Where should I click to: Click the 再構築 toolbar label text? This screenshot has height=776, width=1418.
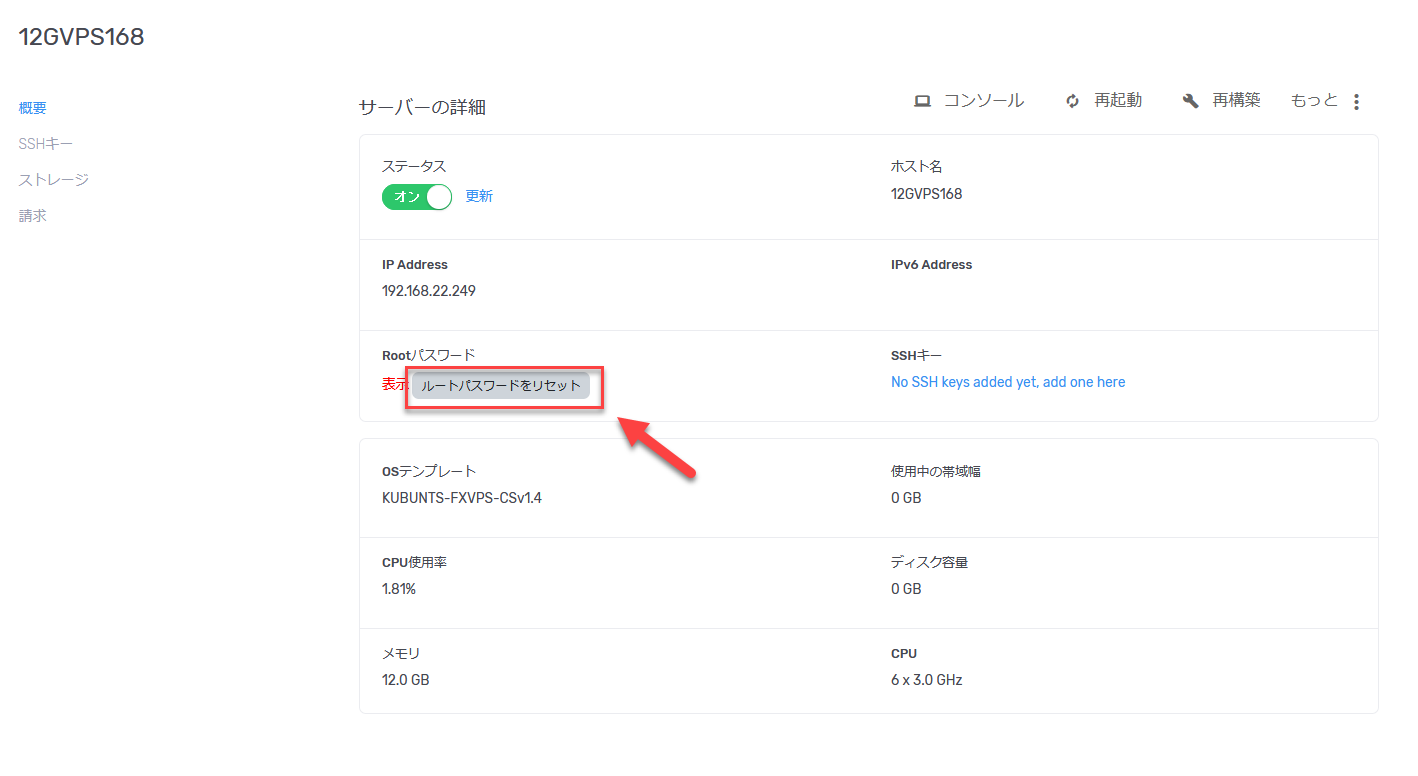click(x=1234, y=100)
